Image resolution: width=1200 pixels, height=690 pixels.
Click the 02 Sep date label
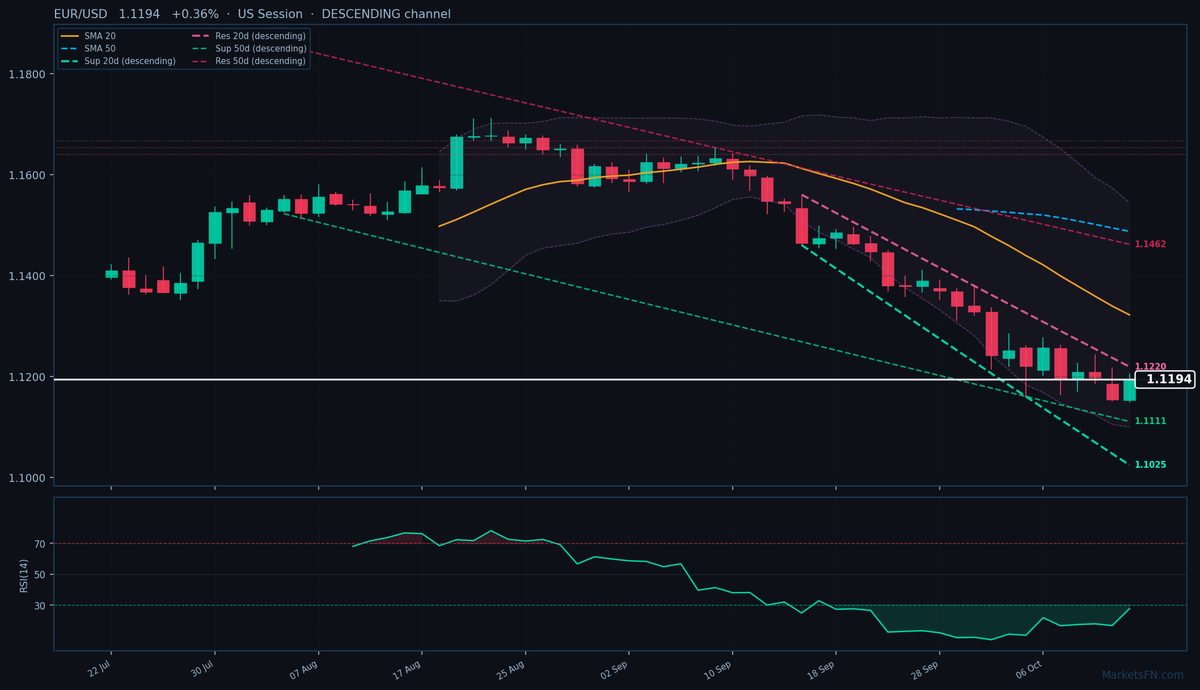(x=615, y=670)
